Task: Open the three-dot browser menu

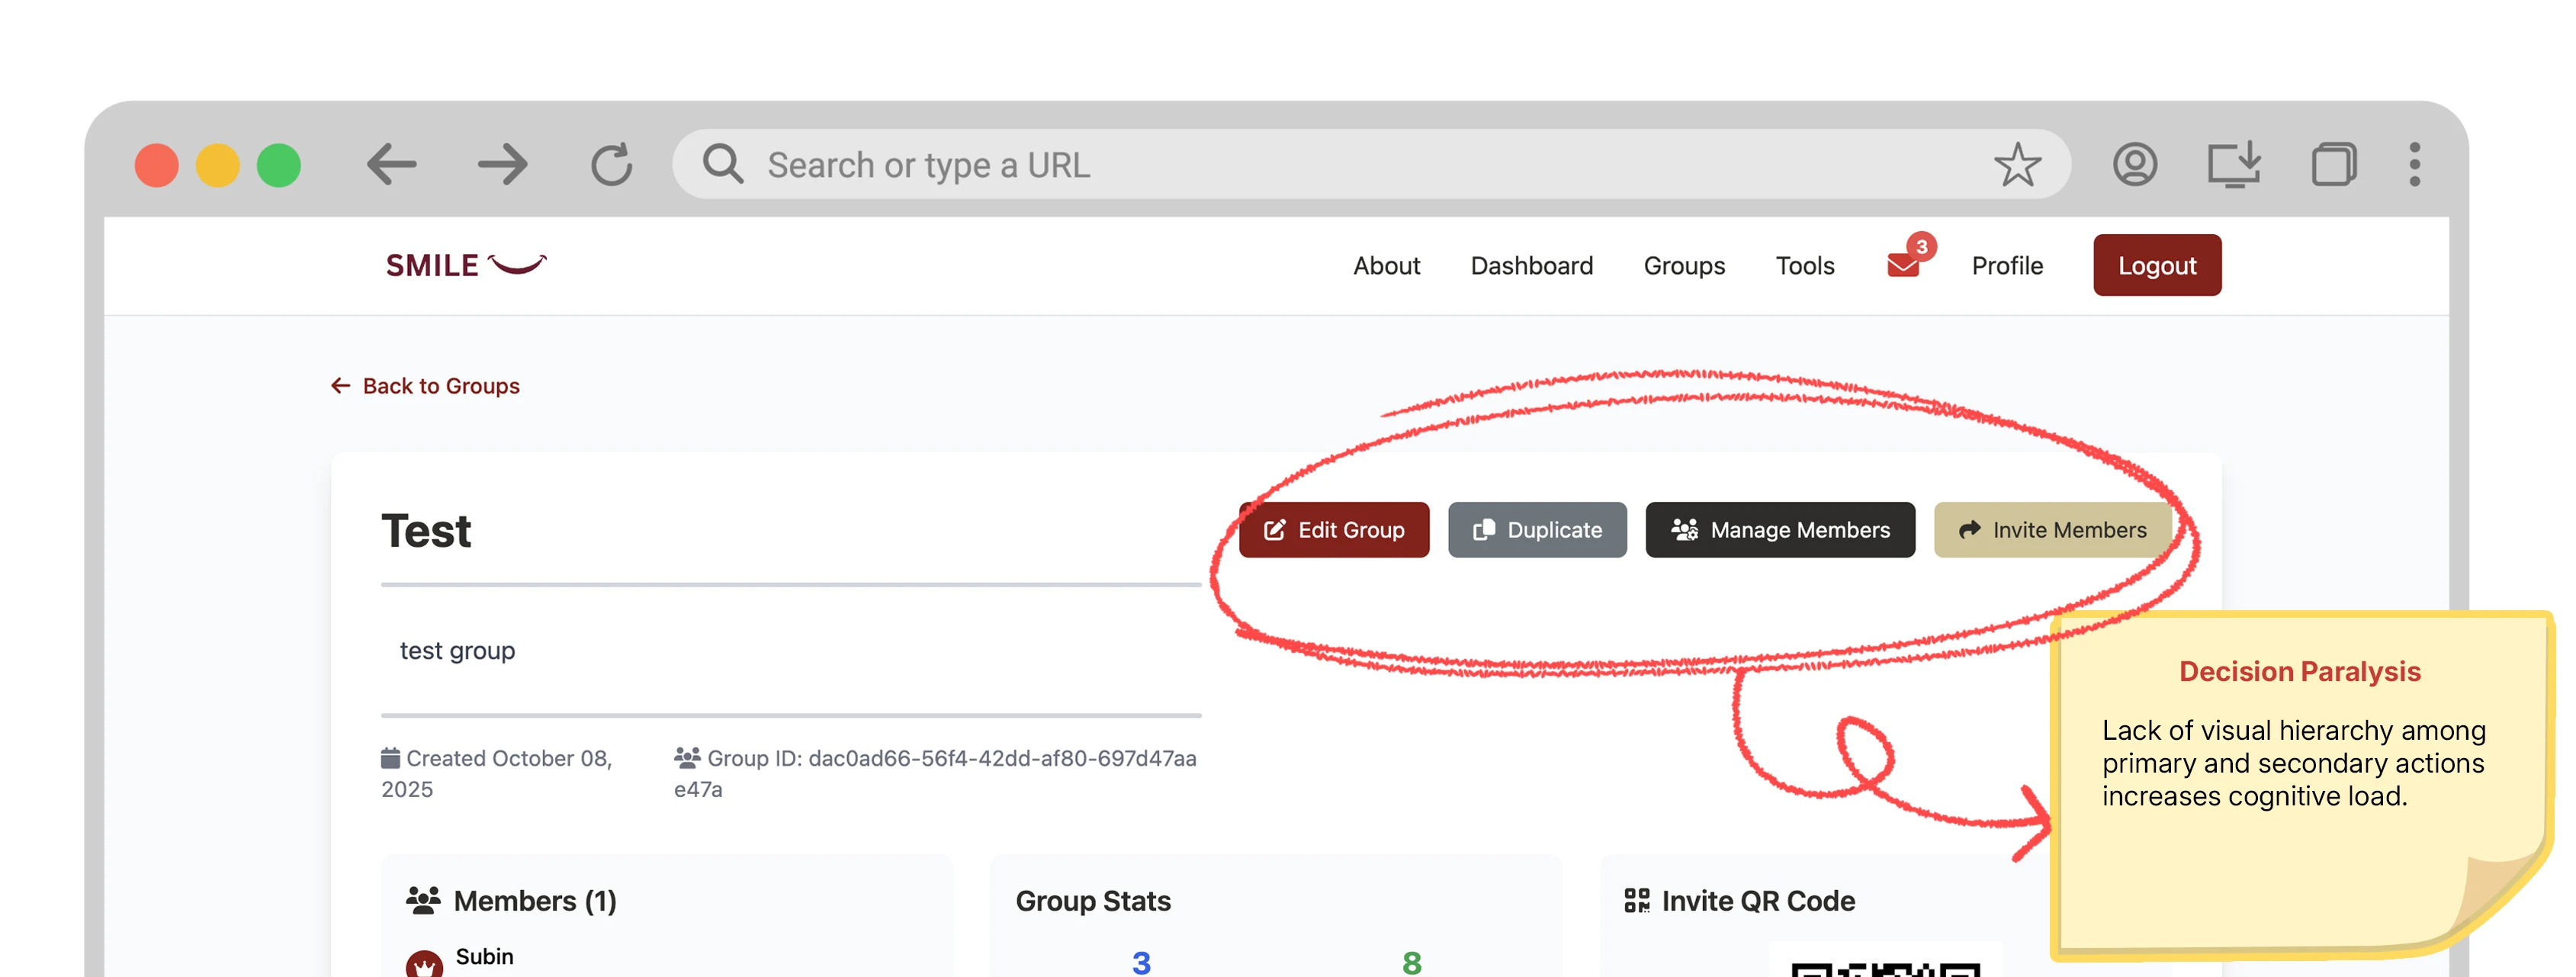Action: 2414,164
